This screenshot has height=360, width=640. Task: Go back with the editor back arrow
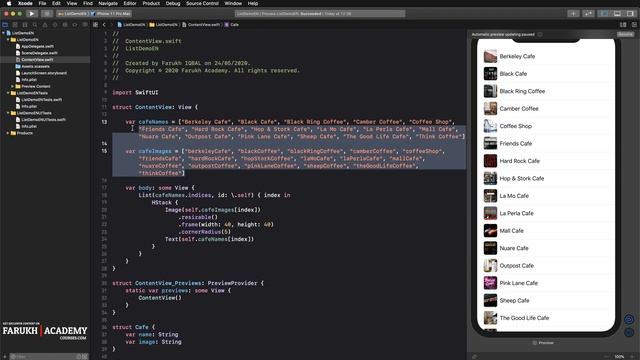104,24
